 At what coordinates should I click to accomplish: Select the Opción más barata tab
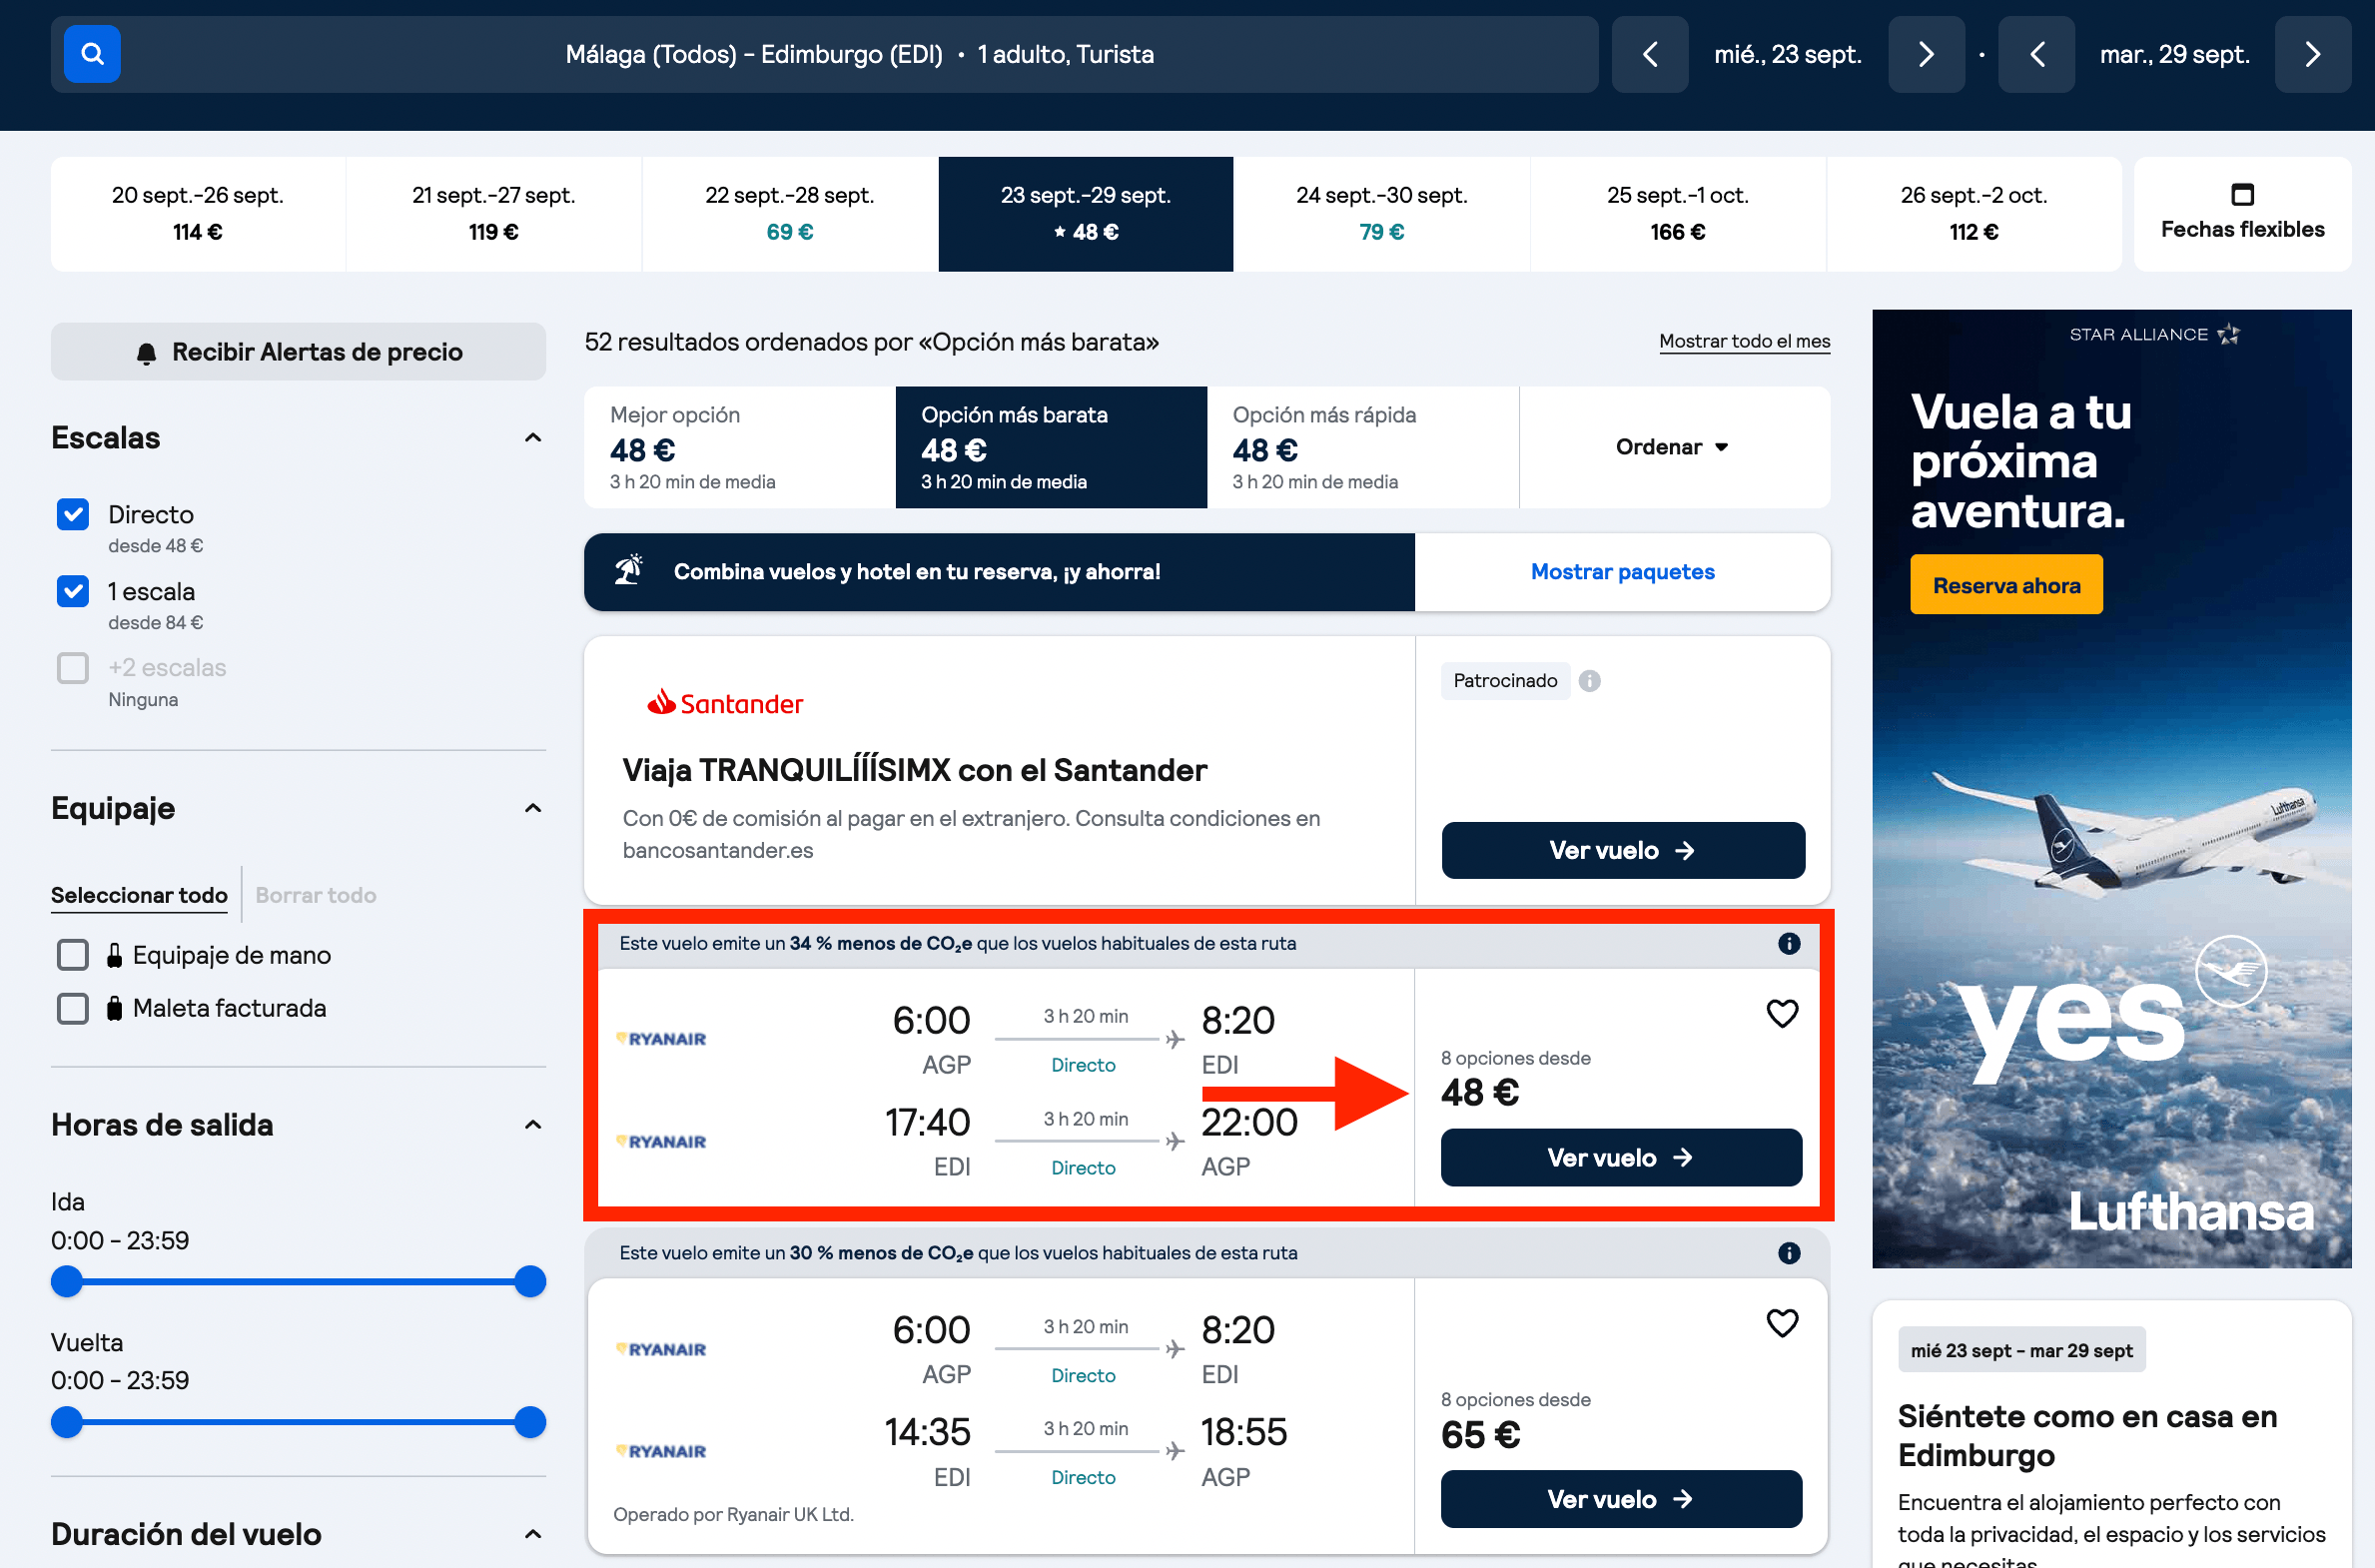[1051, 447]
